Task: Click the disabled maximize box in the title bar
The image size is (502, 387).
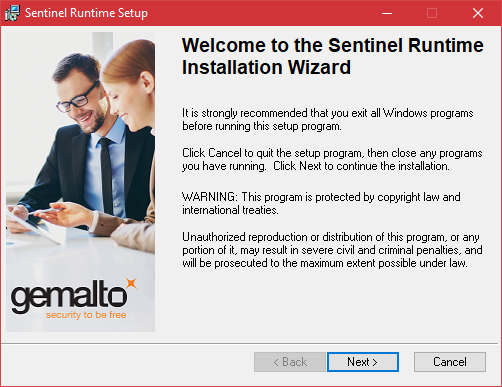Action: (432, 13)
